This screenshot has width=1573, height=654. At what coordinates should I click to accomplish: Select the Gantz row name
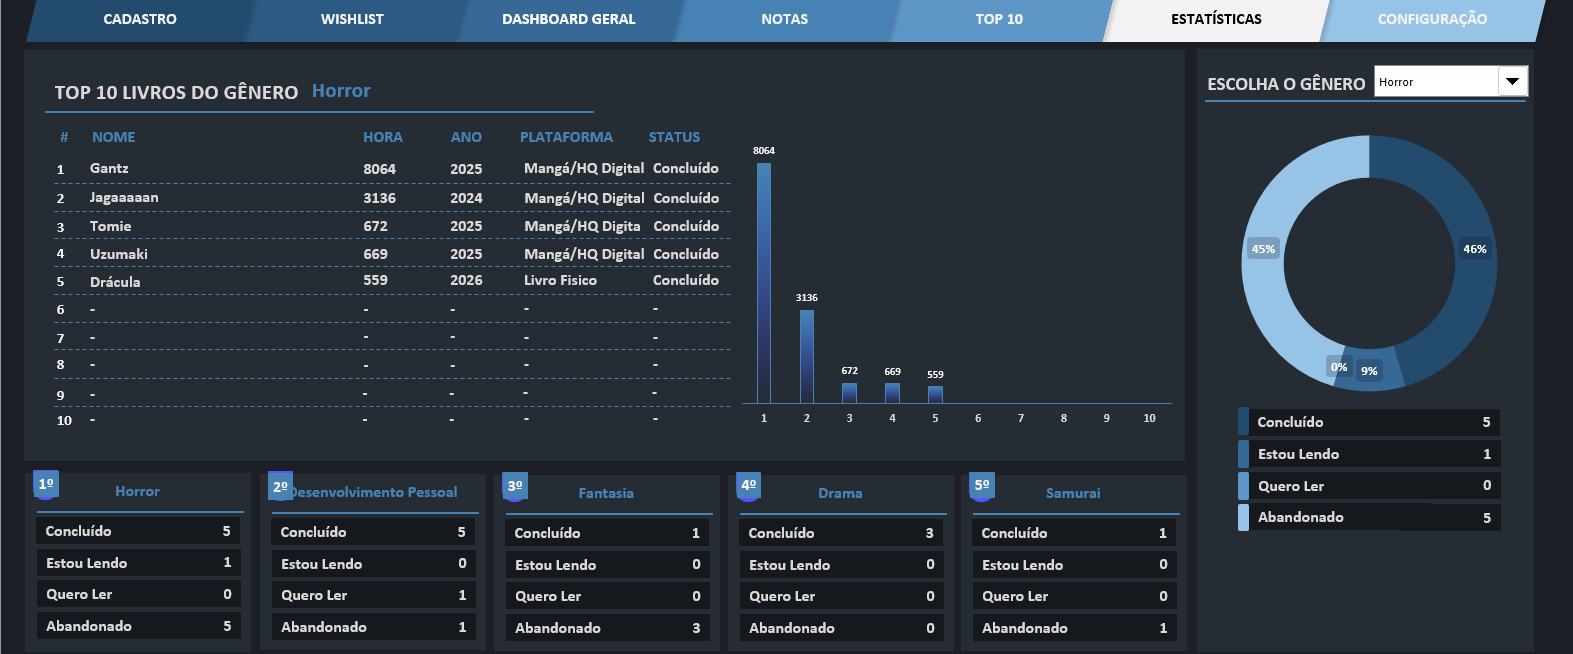click(x=109, y=168)
